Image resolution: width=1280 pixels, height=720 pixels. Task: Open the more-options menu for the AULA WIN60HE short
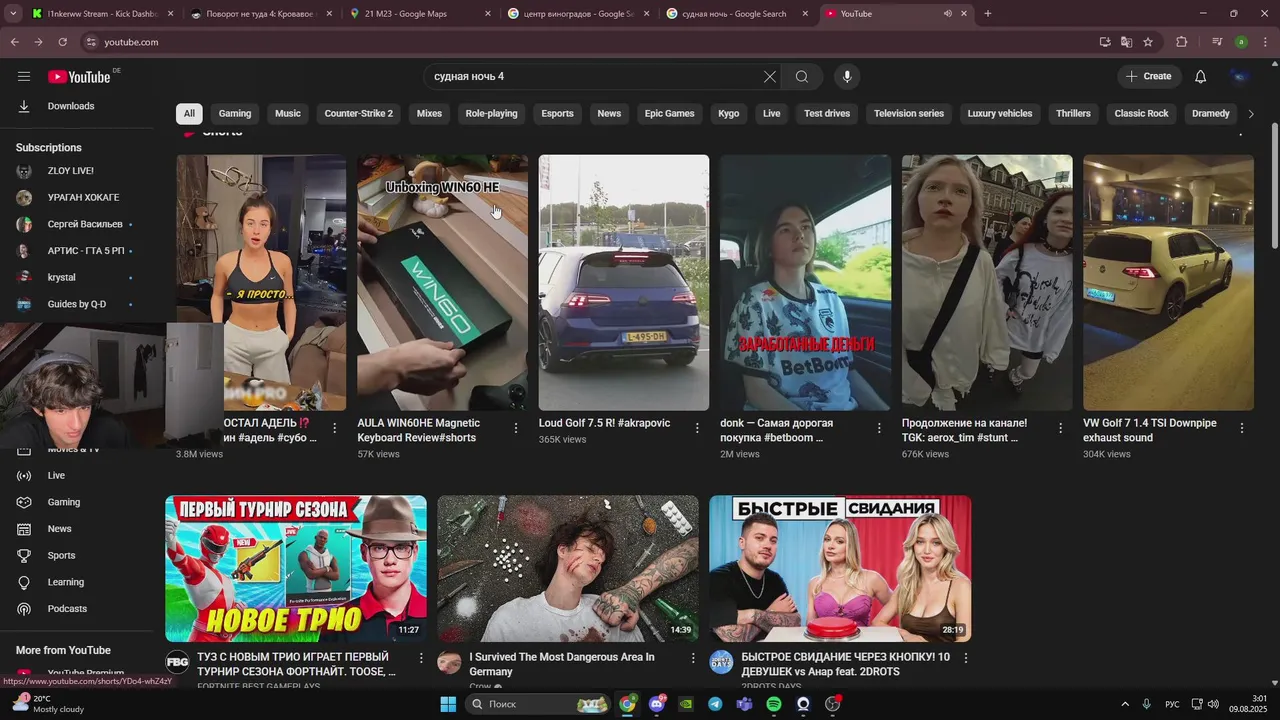point(516,428)
